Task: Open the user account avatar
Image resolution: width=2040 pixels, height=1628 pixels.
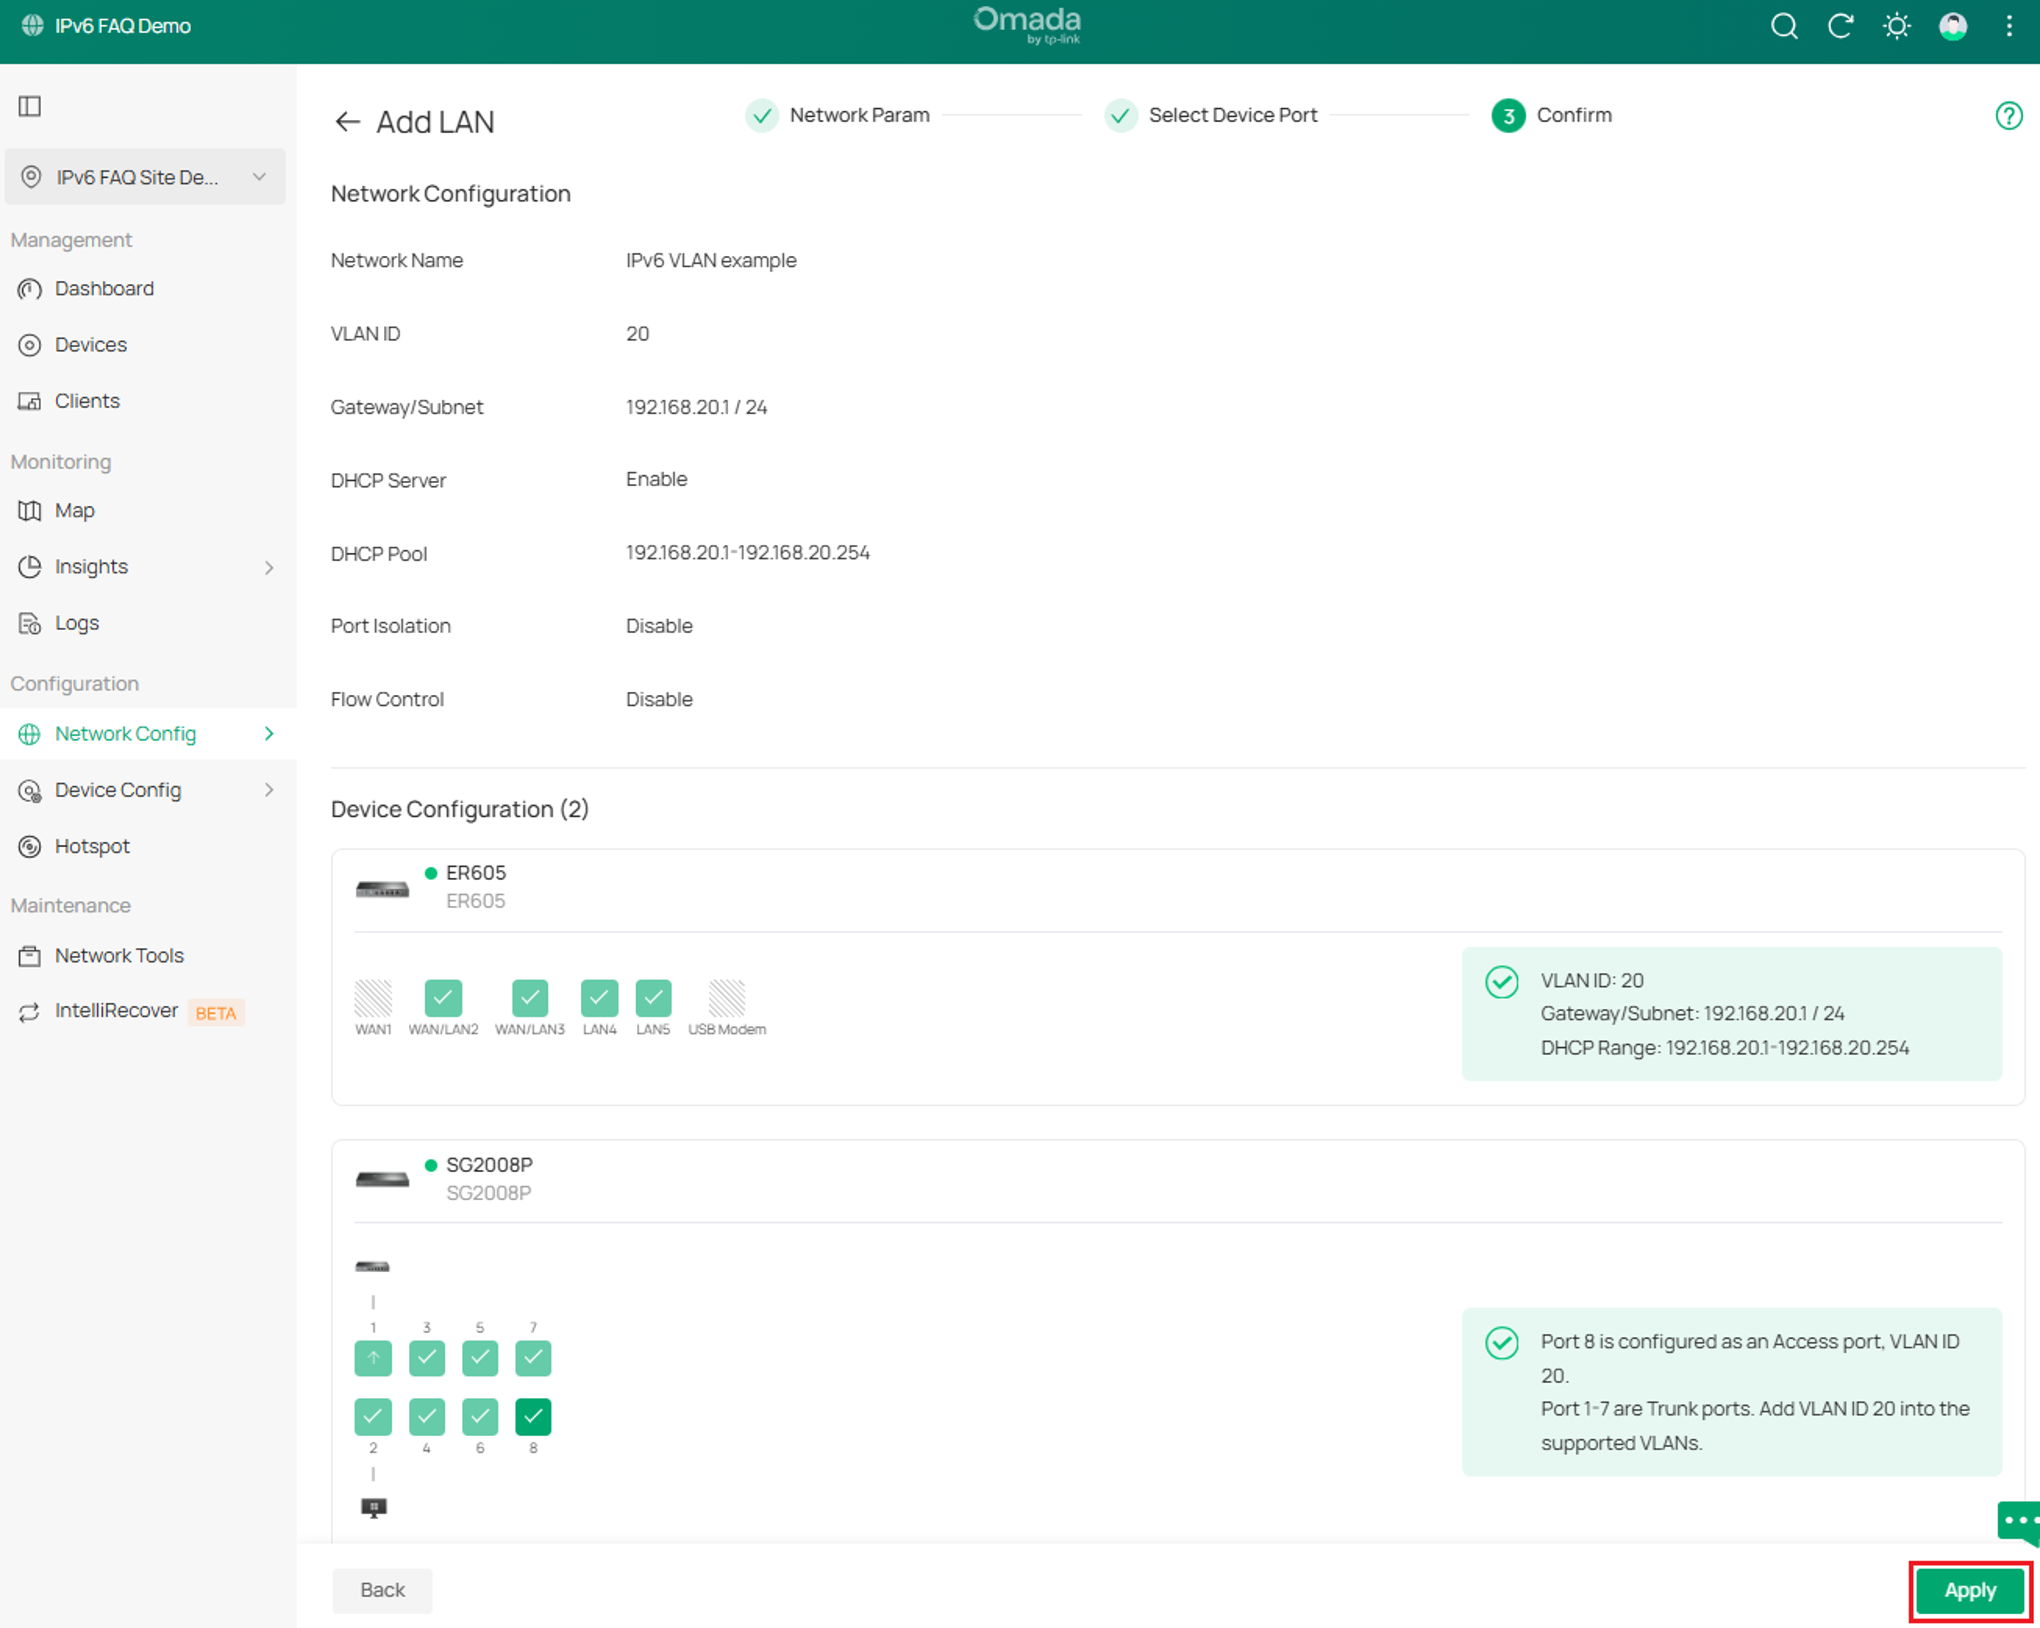Action: pyautogui.click(x=1953, y=26)
